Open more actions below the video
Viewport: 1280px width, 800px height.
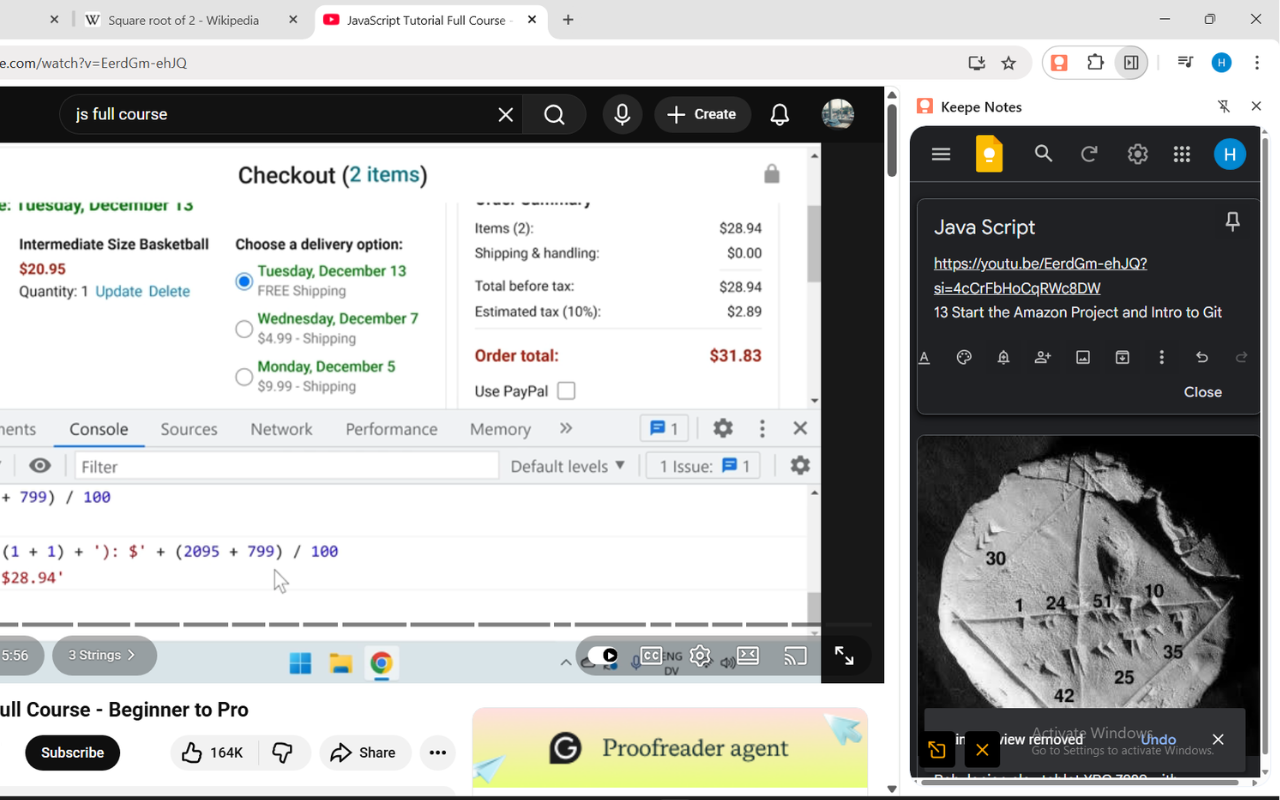pyautogui.click(x=438, y=753)
